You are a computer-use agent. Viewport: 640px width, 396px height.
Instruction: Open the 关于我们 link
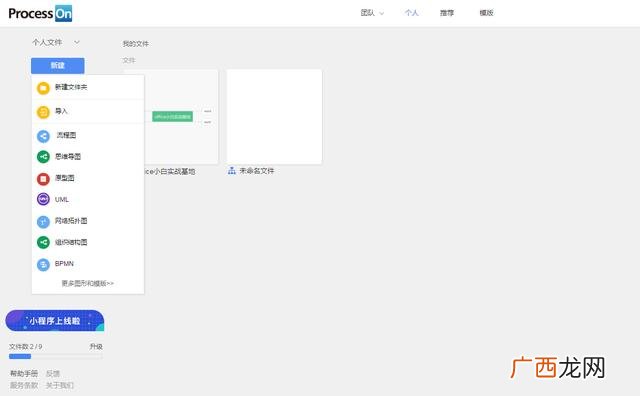60,385
